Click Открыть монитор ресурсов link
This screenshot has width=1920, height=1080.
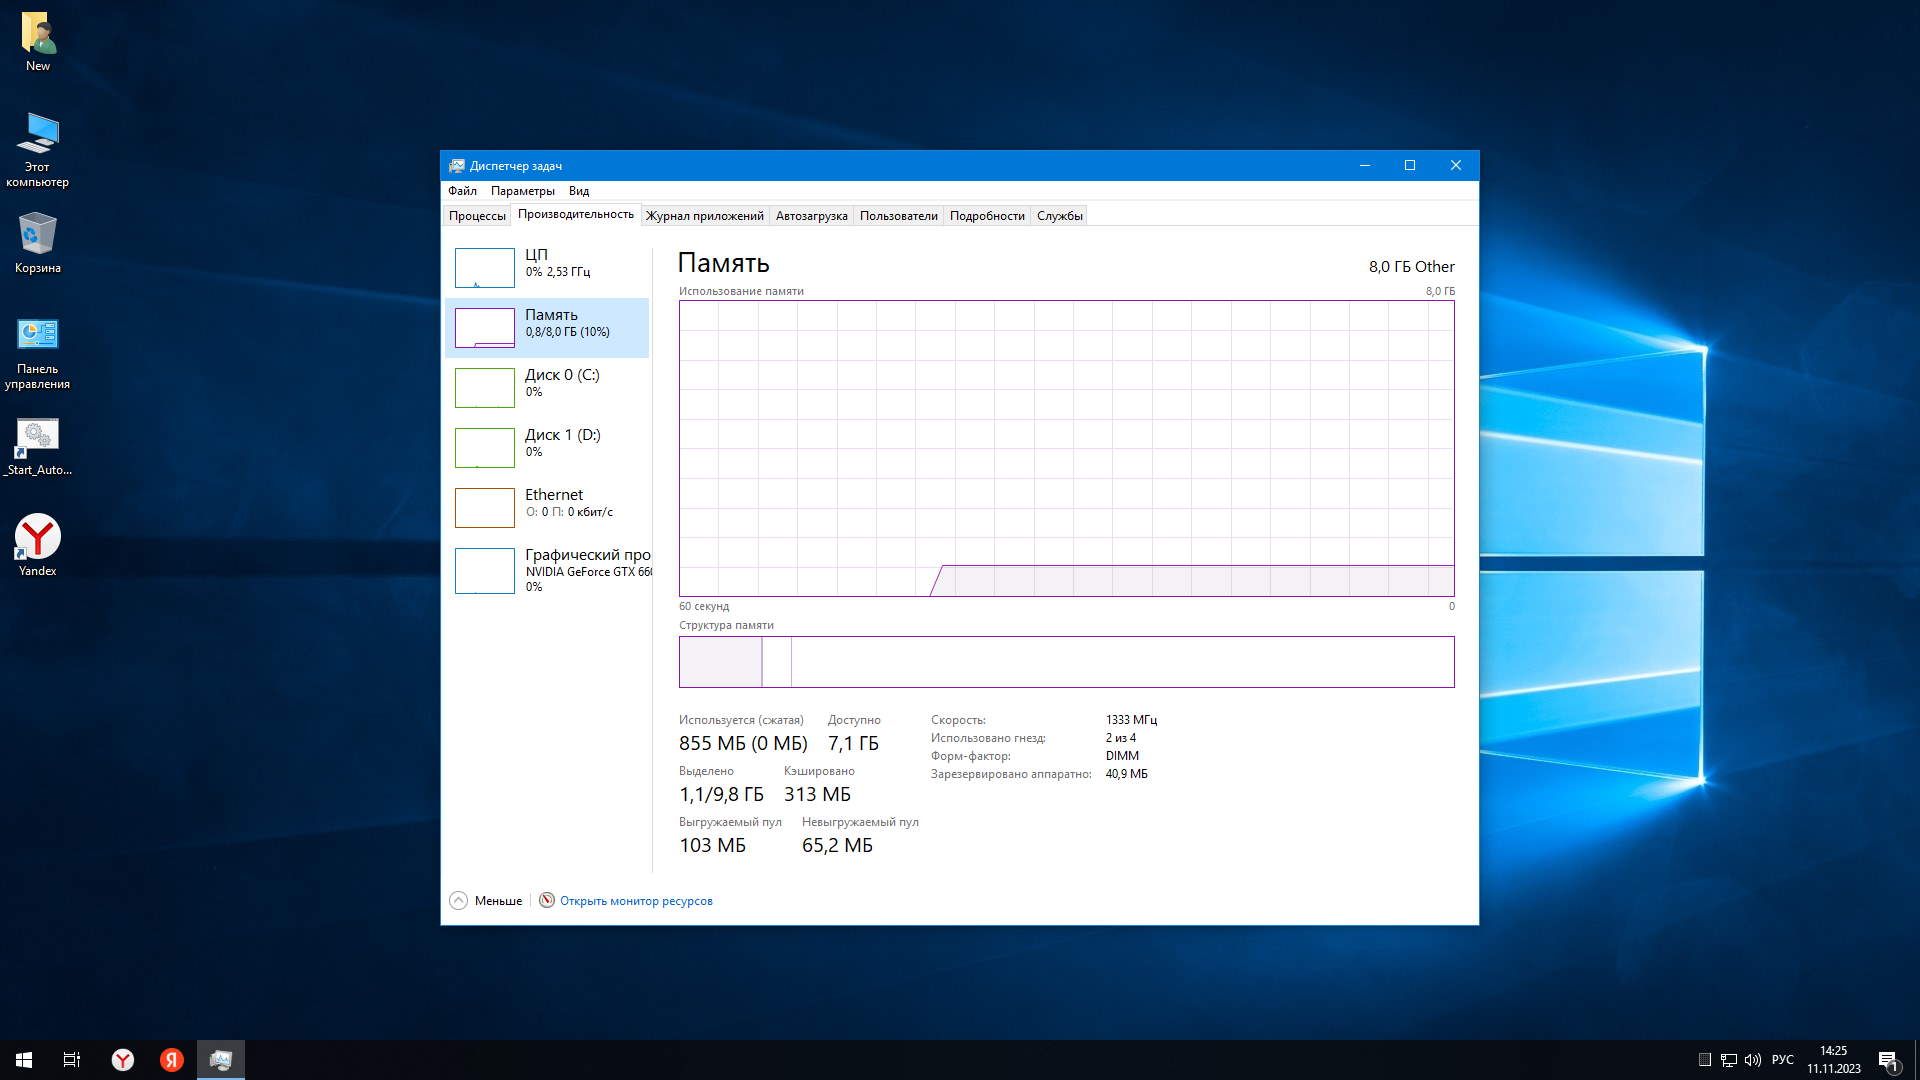pos(635,901)
